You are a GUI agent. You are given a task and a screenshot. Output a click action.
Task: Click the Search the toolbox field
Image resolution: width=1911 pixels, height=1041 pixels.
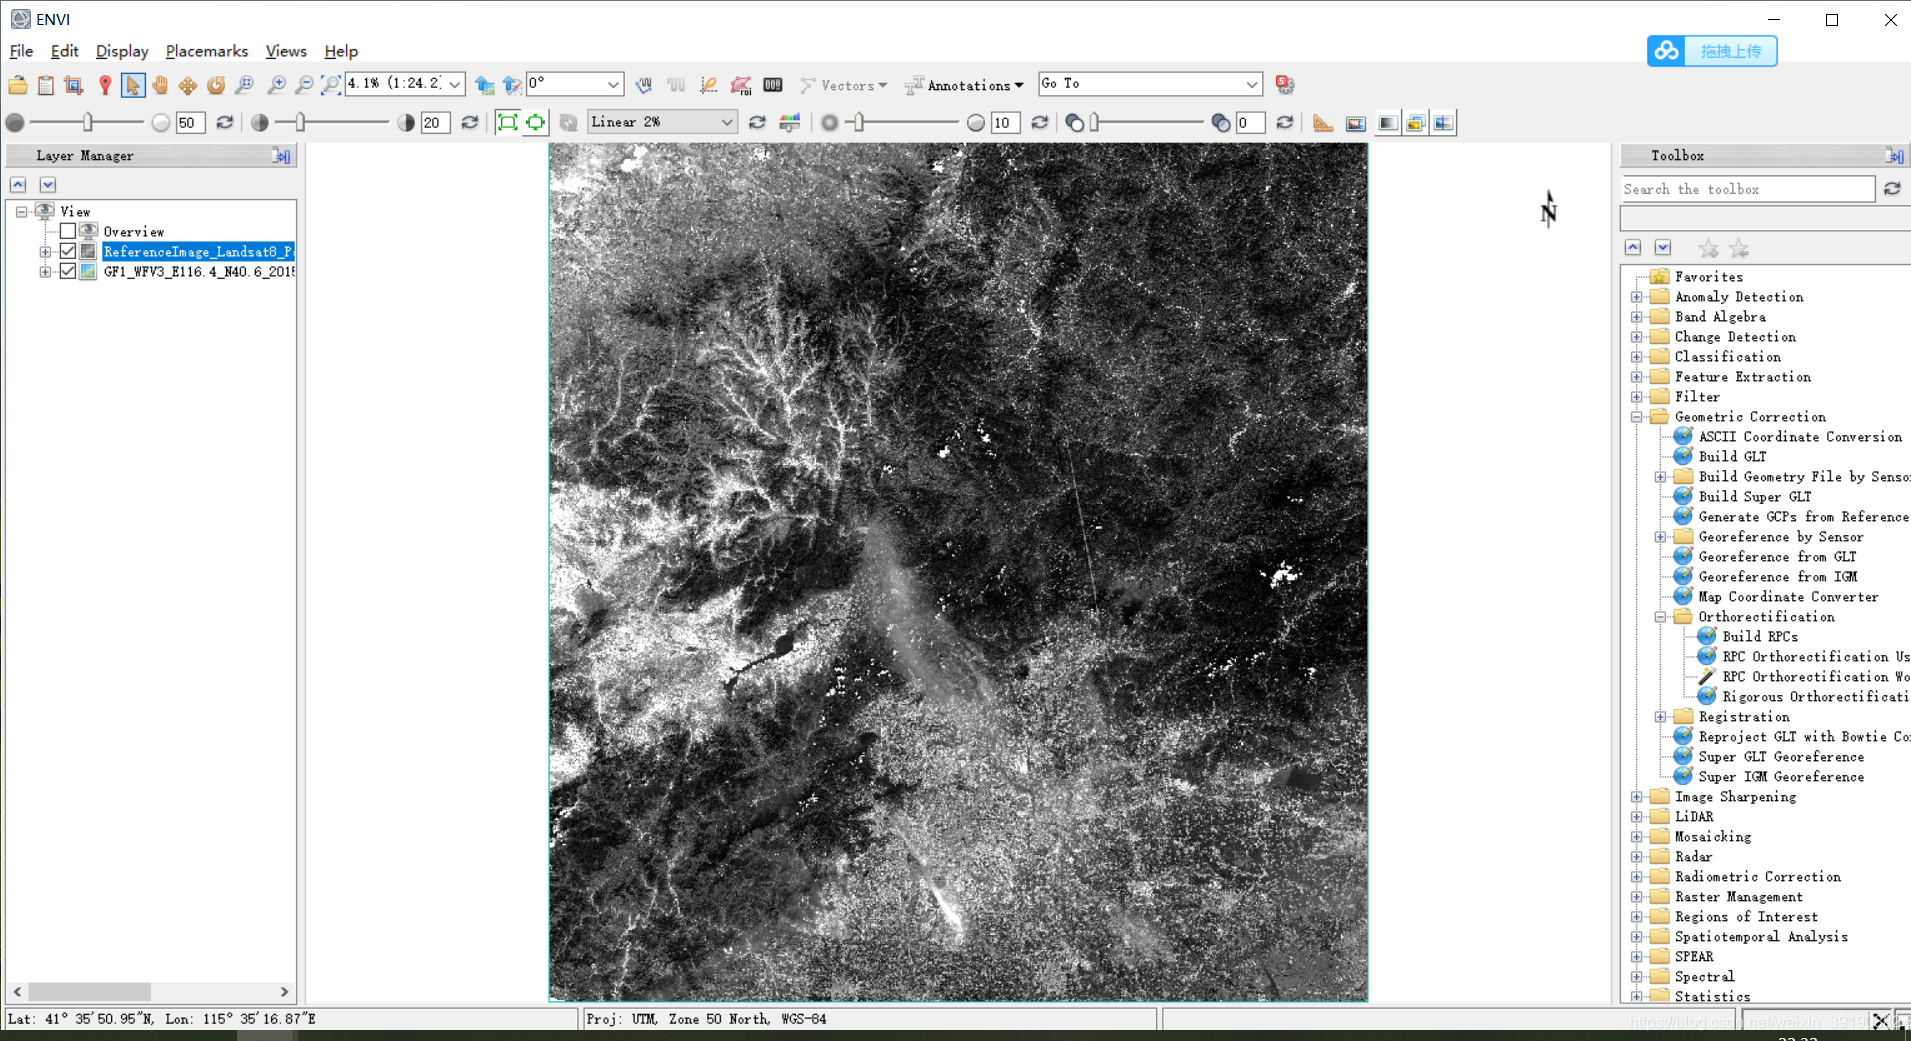tap(1747, 189)
